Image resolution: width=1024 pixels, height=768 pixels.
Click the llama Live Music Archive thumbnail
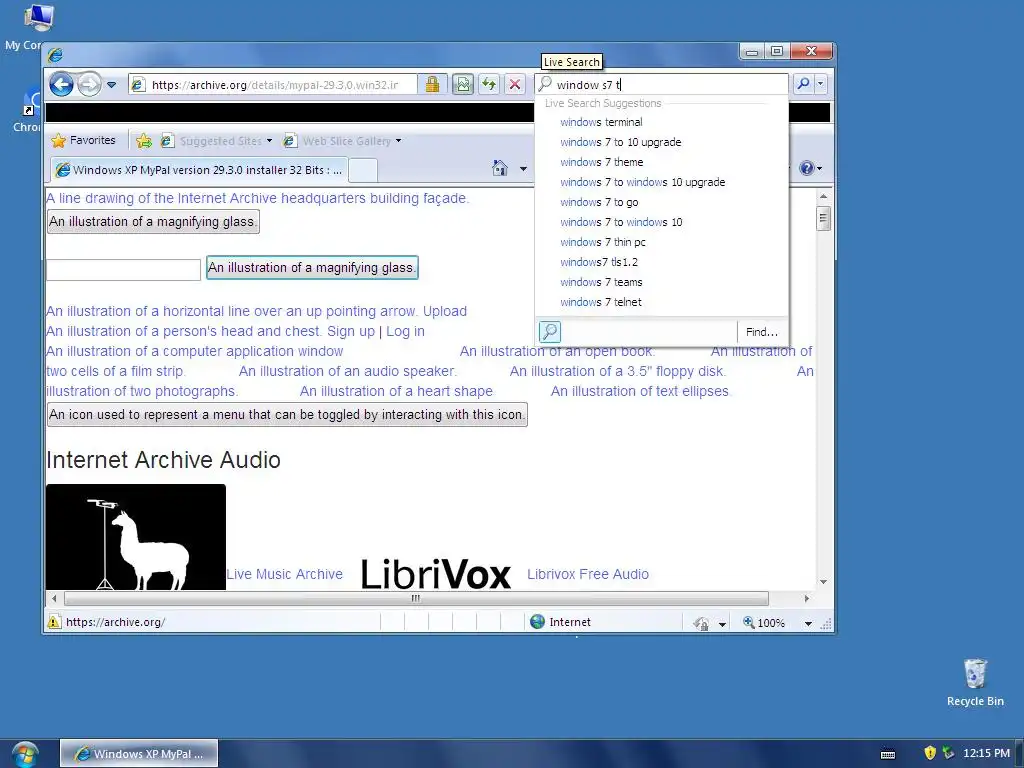click(x=136, y=537)
